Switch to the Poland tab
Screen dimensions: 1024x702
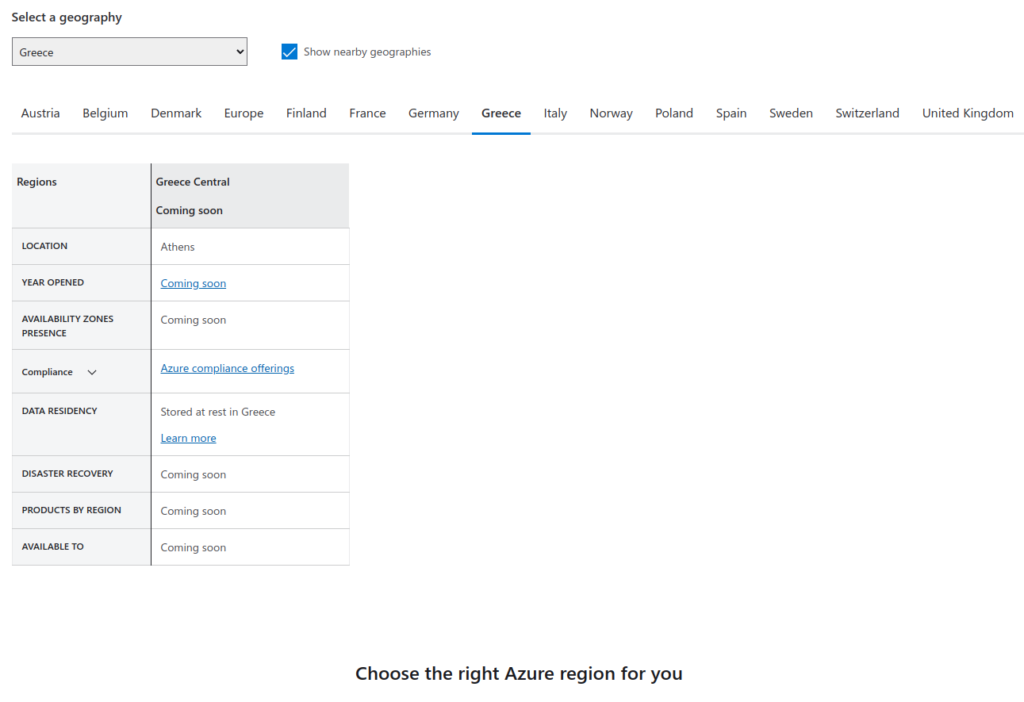coord(674,113)
